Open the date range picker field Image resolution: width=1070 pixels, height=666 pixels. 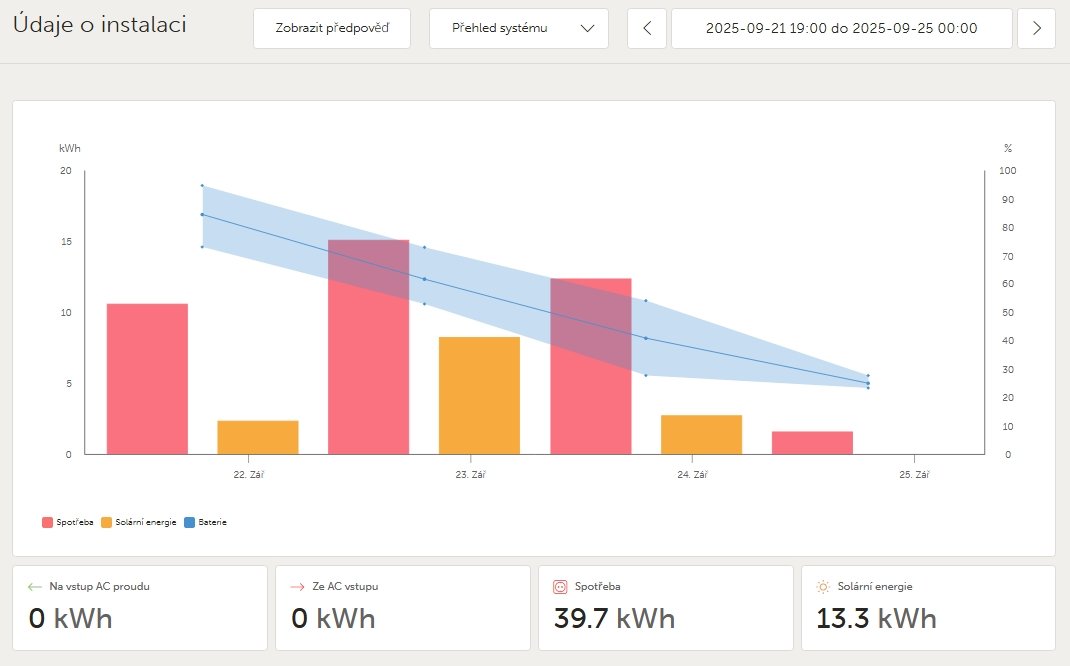pyautogui.click(x=841, y=28)
